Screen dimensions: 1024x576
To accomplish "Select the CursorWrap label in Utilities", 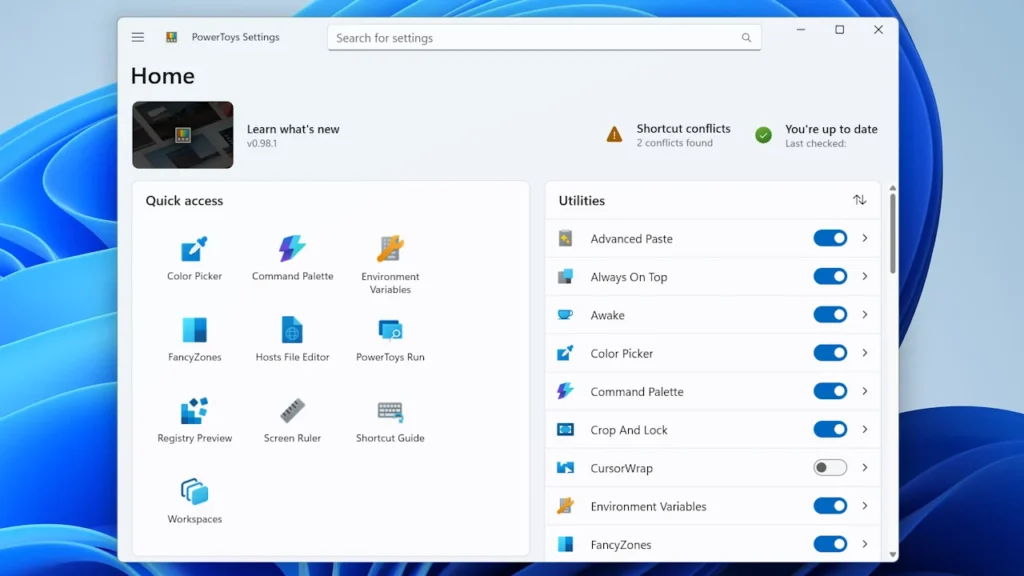I will click(x=621, y=468).
